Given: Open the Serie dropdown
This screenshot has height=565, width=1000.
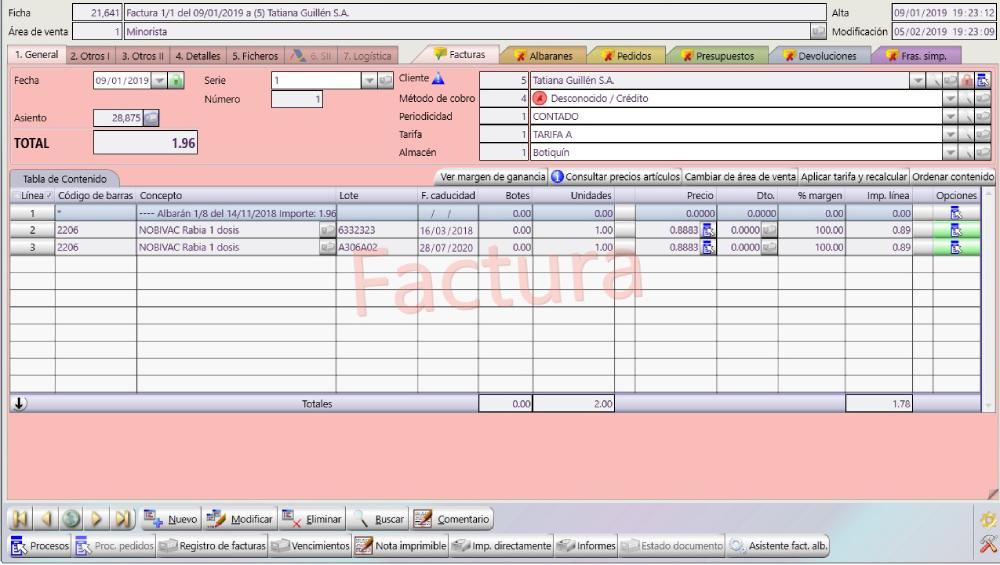Looking at the screenshot, I should tap(370, 80).
